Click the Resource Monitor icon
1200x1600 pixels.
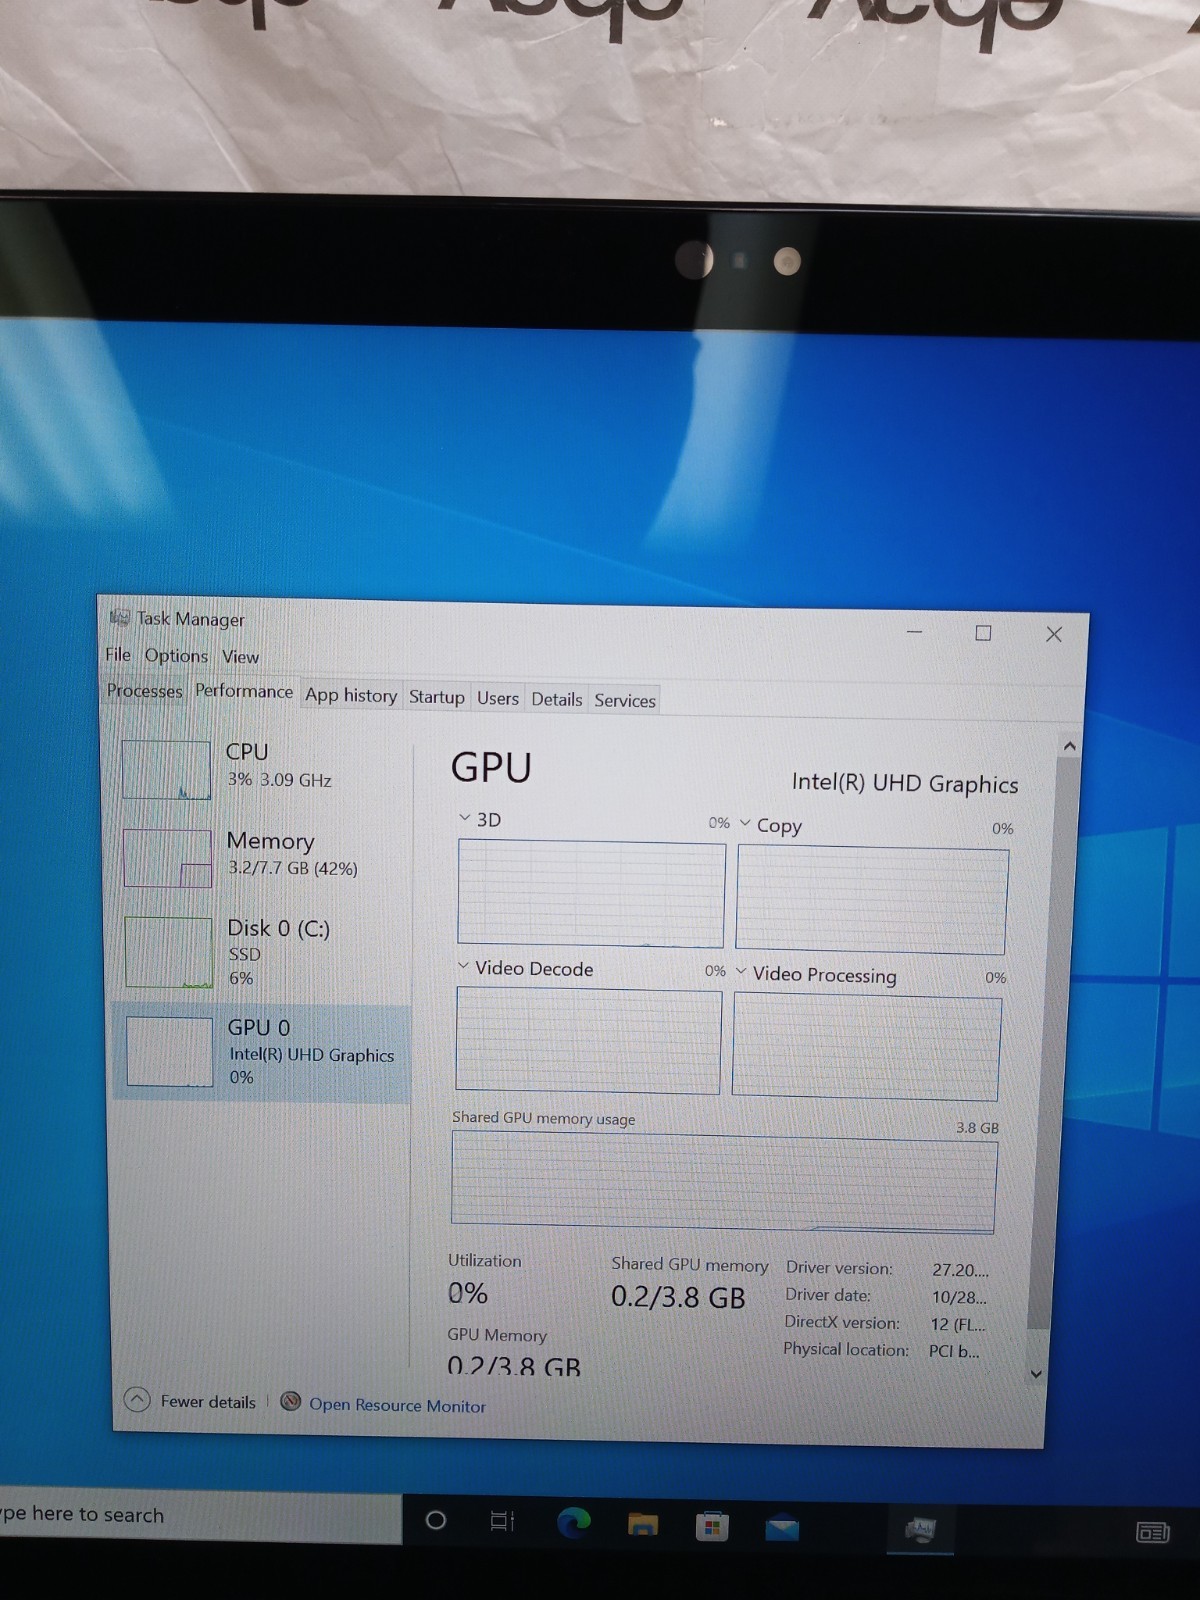(291, 1401)
